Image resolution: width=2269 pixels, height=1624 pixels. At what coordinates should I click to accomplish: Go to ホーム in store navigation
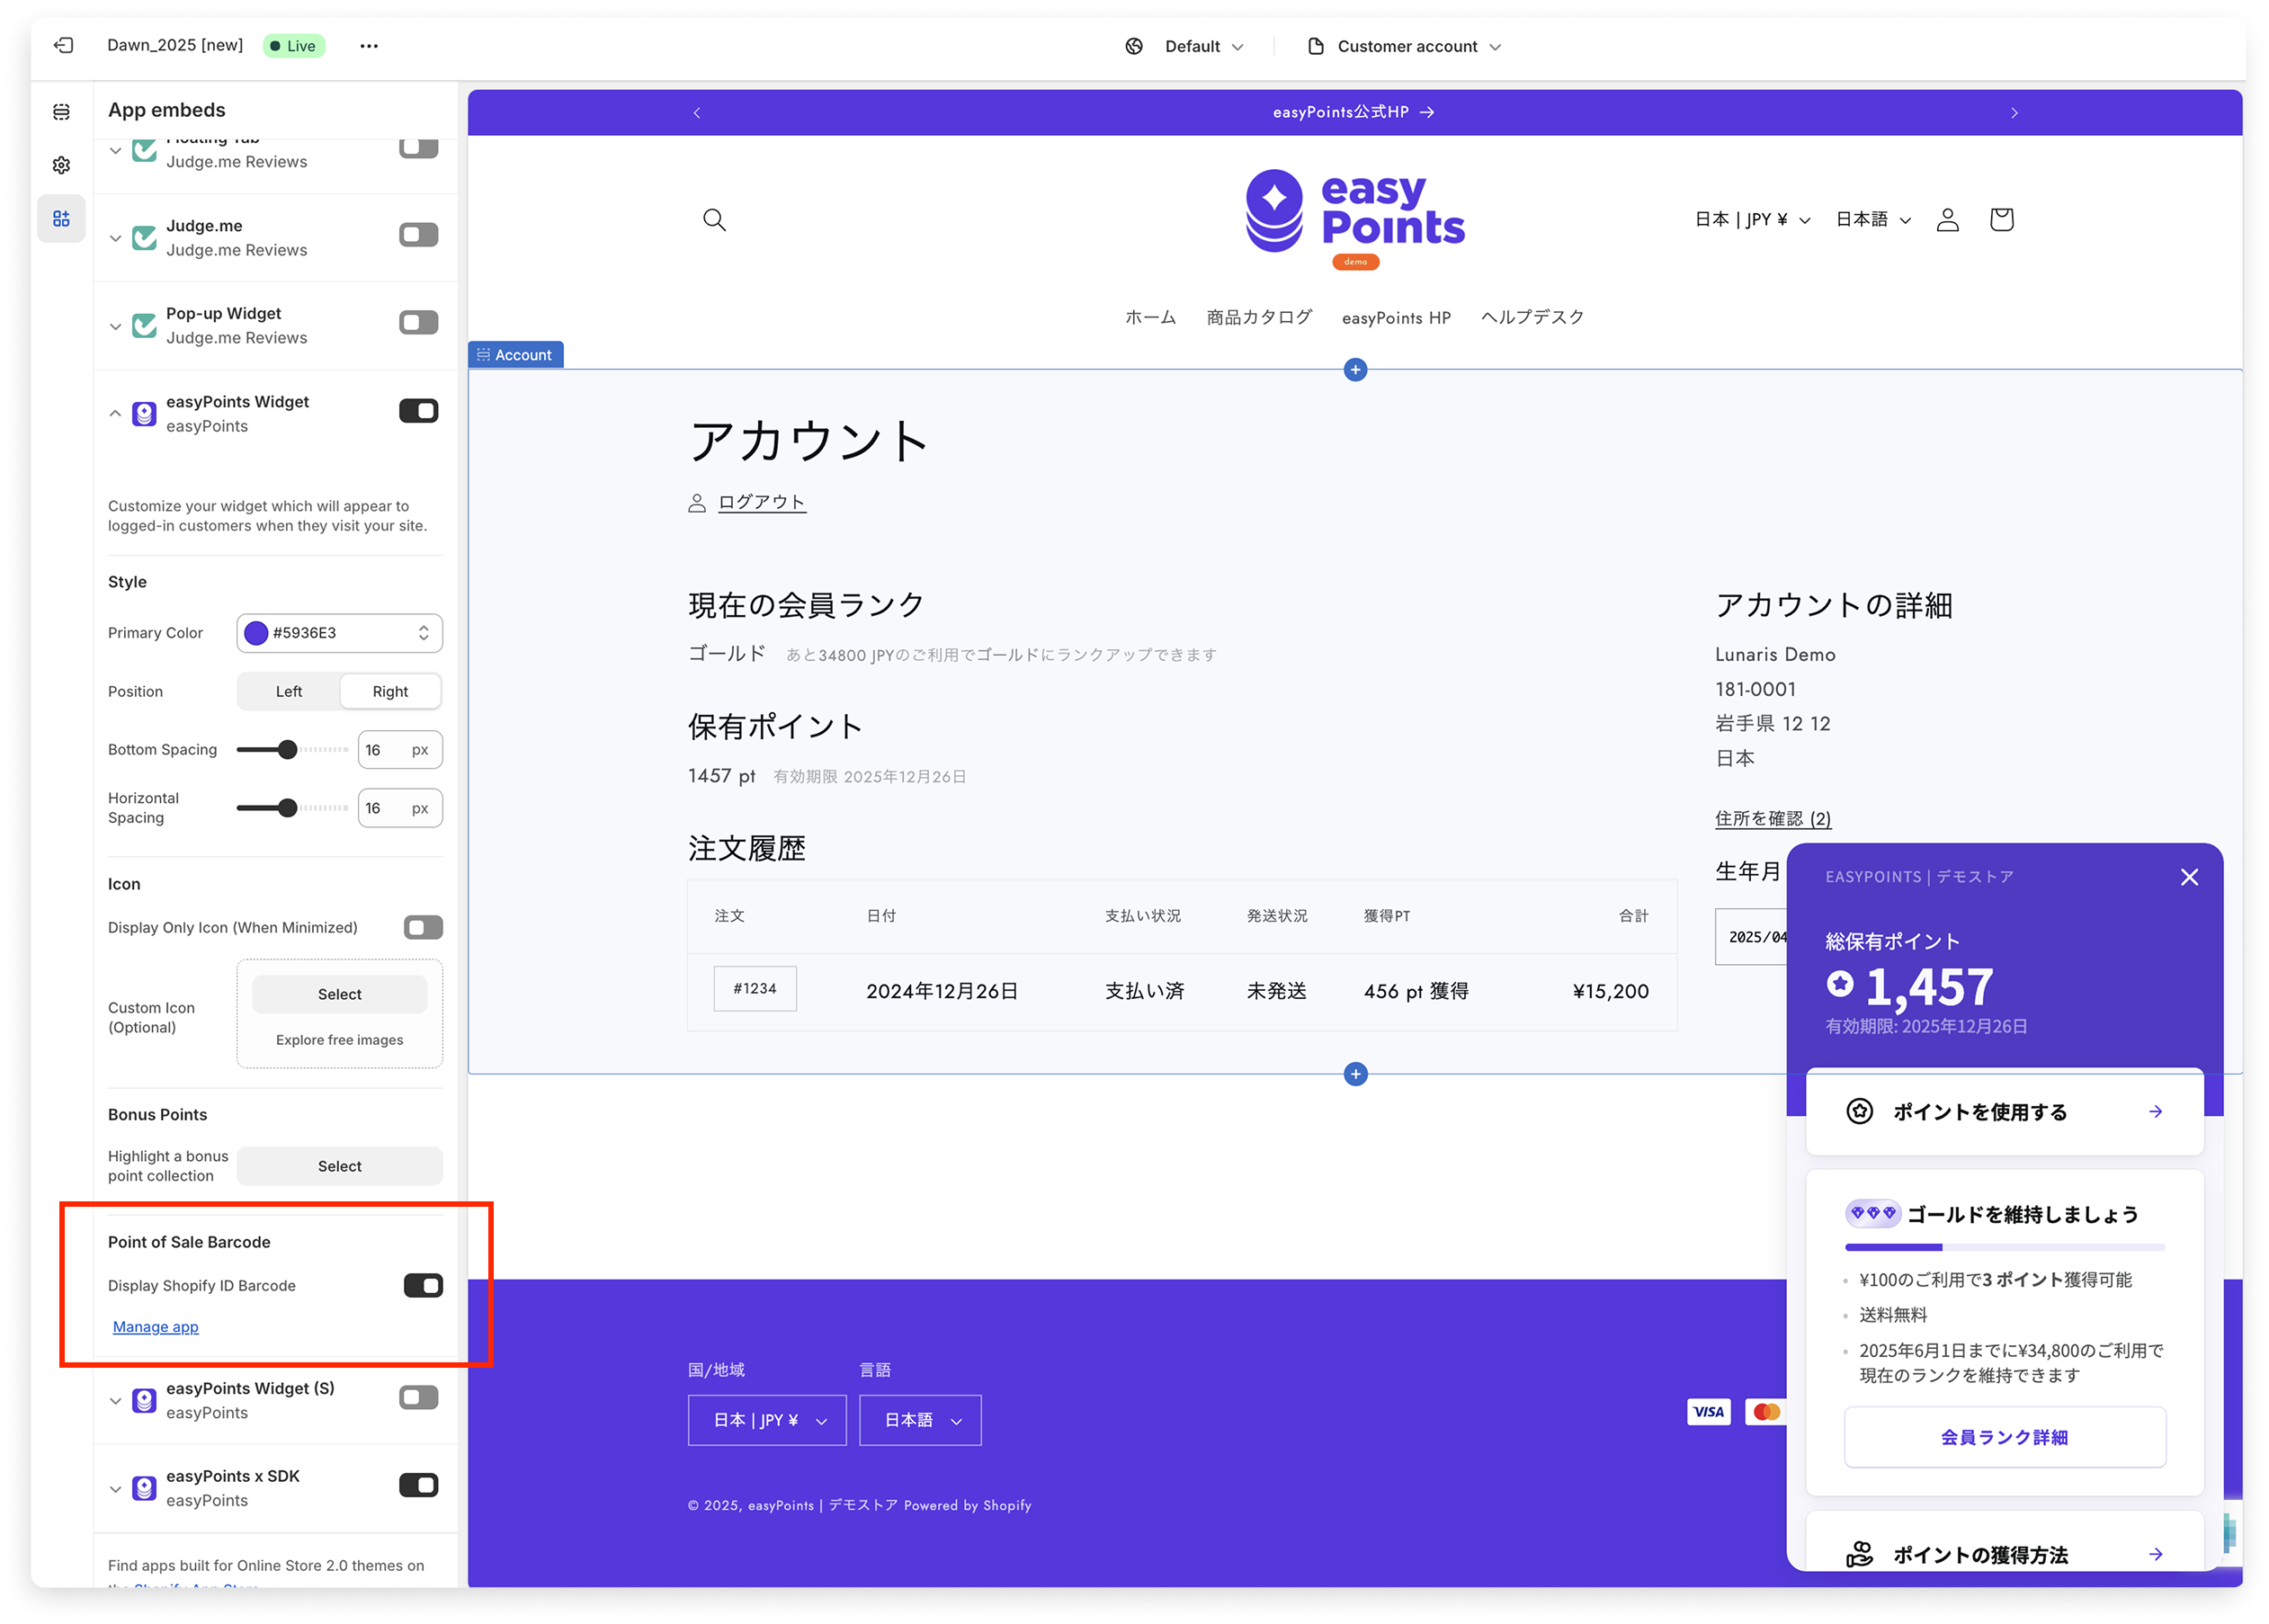tap(1150, 317)
